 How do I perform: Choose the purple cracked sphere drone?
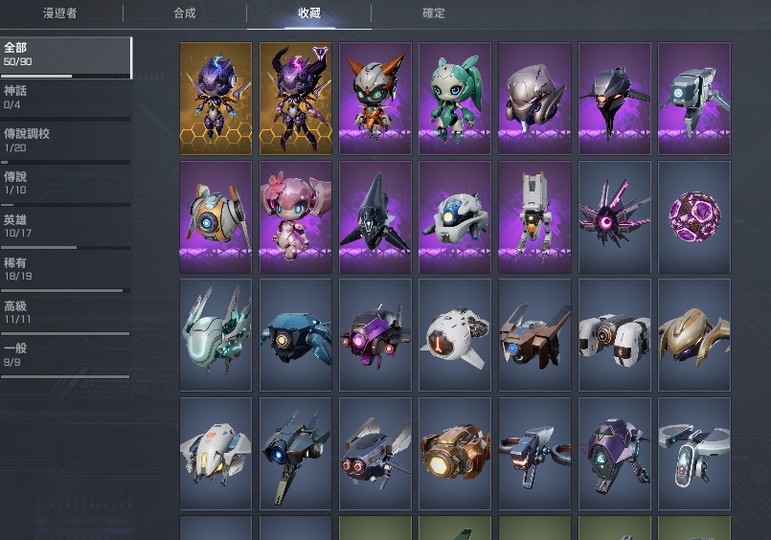(x=694, y=217)
